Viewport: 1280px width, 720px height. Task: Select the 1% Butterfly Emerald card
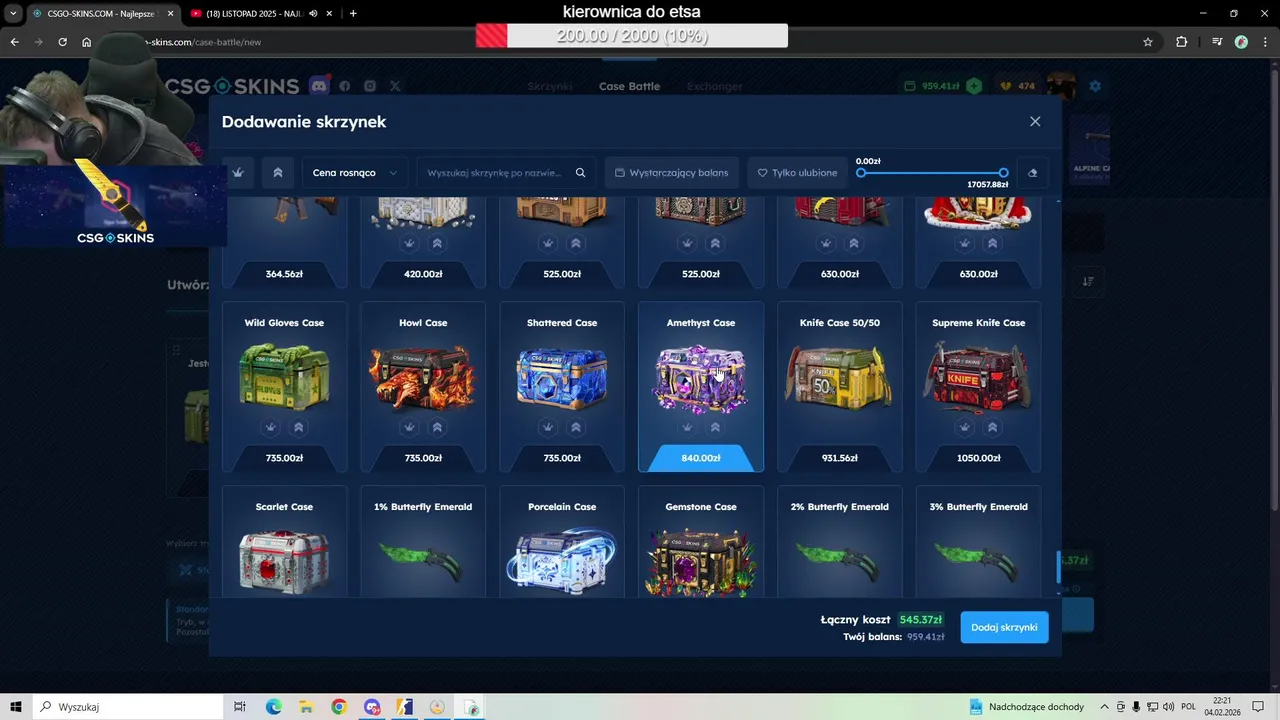pos(423,541)
